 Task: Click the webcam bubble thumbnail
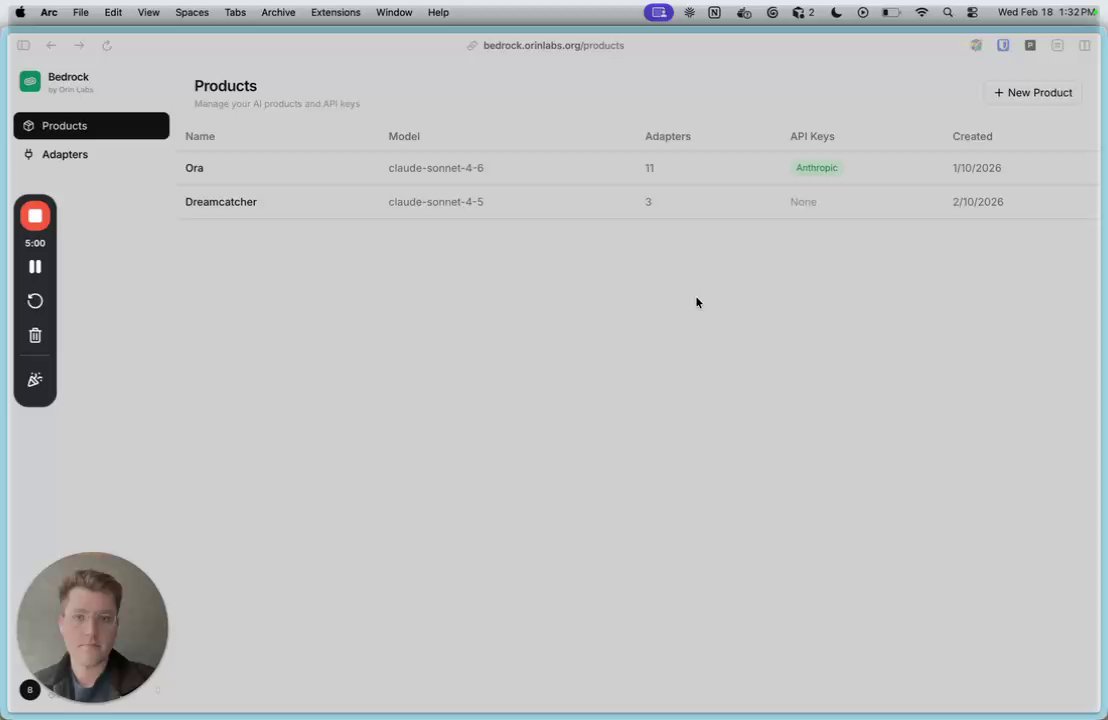tap(93, 627)
